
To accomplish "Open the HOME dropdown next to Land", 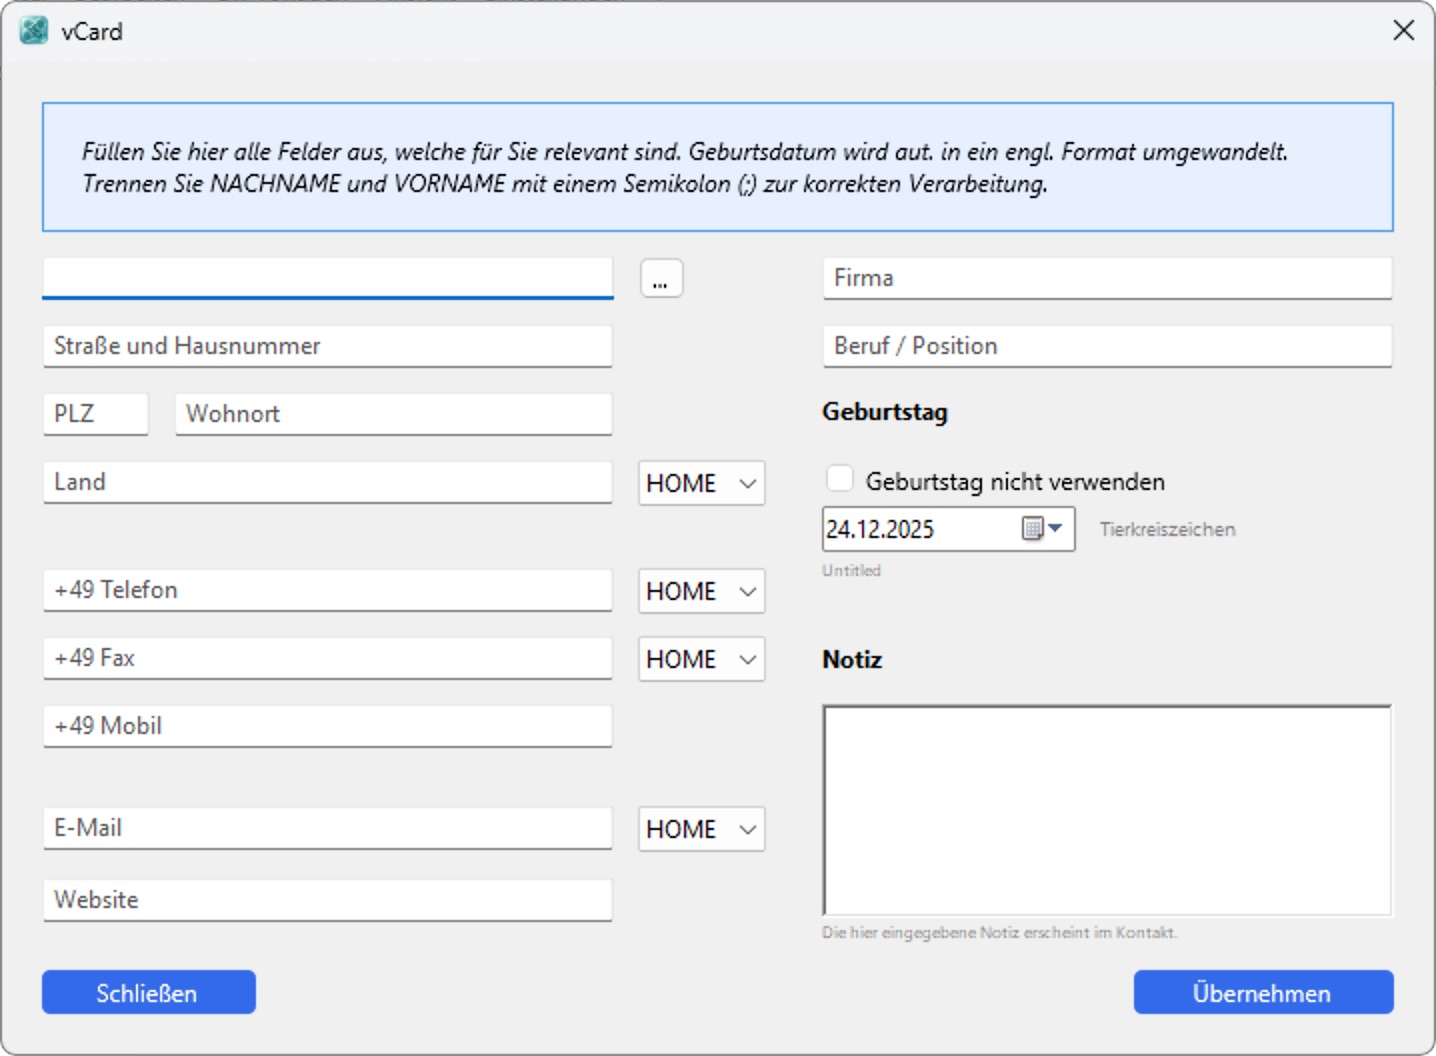I will [701, 483].
